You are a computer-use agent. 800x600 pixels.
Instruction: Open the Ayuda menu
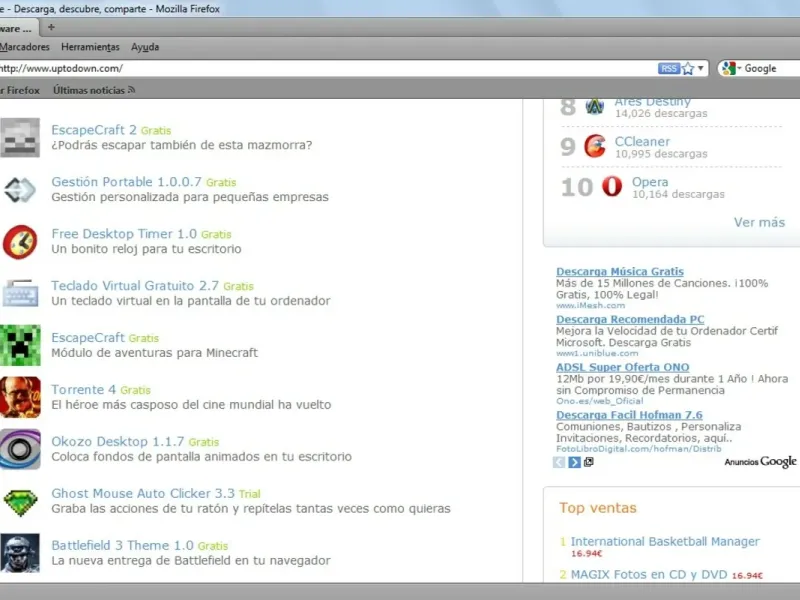[x=145, y=47]
